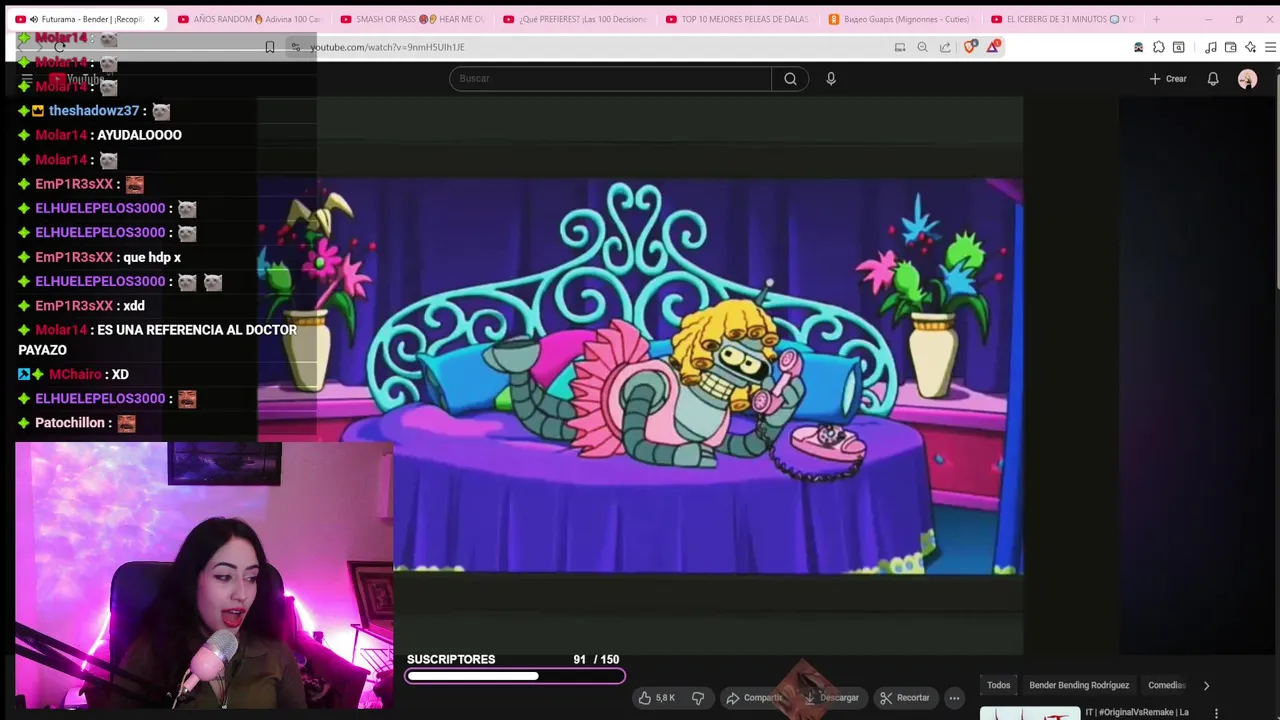This screenshot has height=720, width=1280.
Task: Switch to SMASH OR PASS browser tab
Action: pyautogui.click(x=412, y=19)
